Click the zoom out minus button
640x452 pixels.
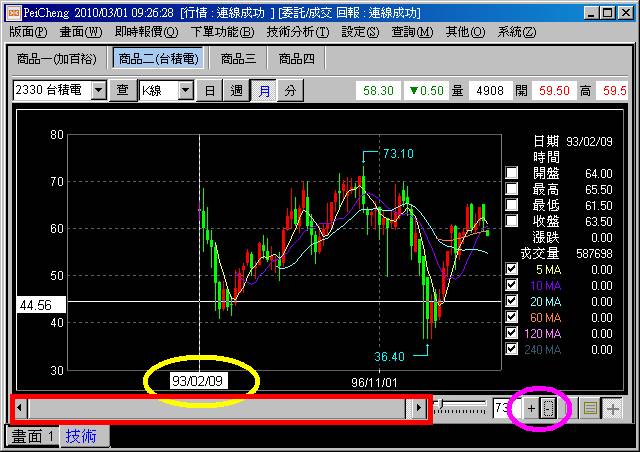(547, 408)
